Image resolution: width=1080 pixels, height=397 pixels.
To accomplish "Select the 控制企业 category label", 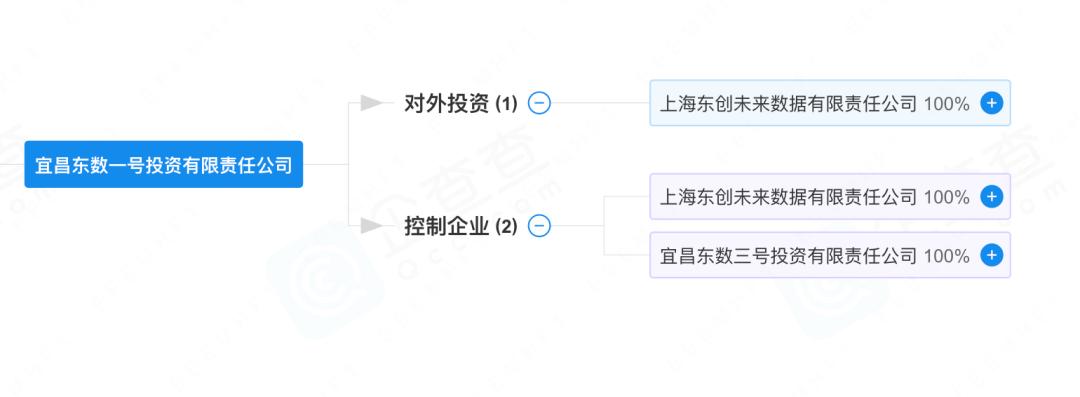I will tap(446, 225).
